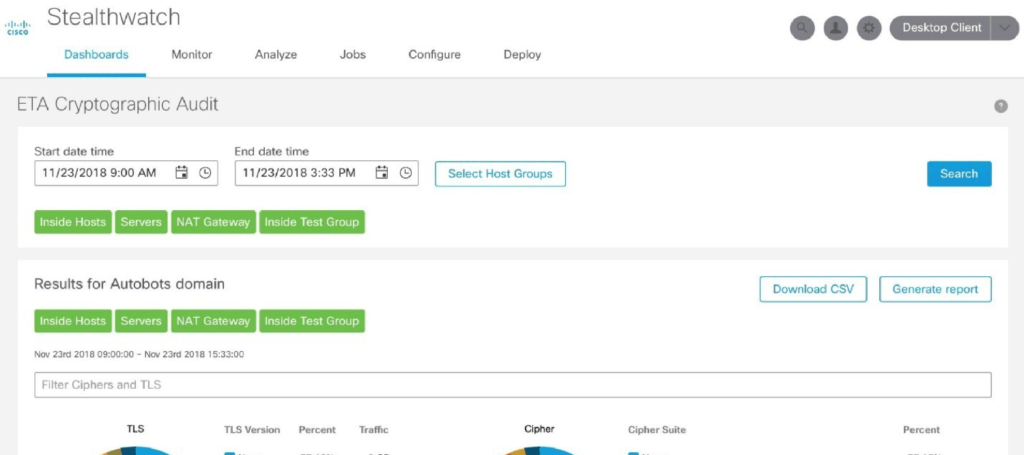Click Inside Hosts tag under Results
This screenshot has height=455, width=1024.
(72, 321)
